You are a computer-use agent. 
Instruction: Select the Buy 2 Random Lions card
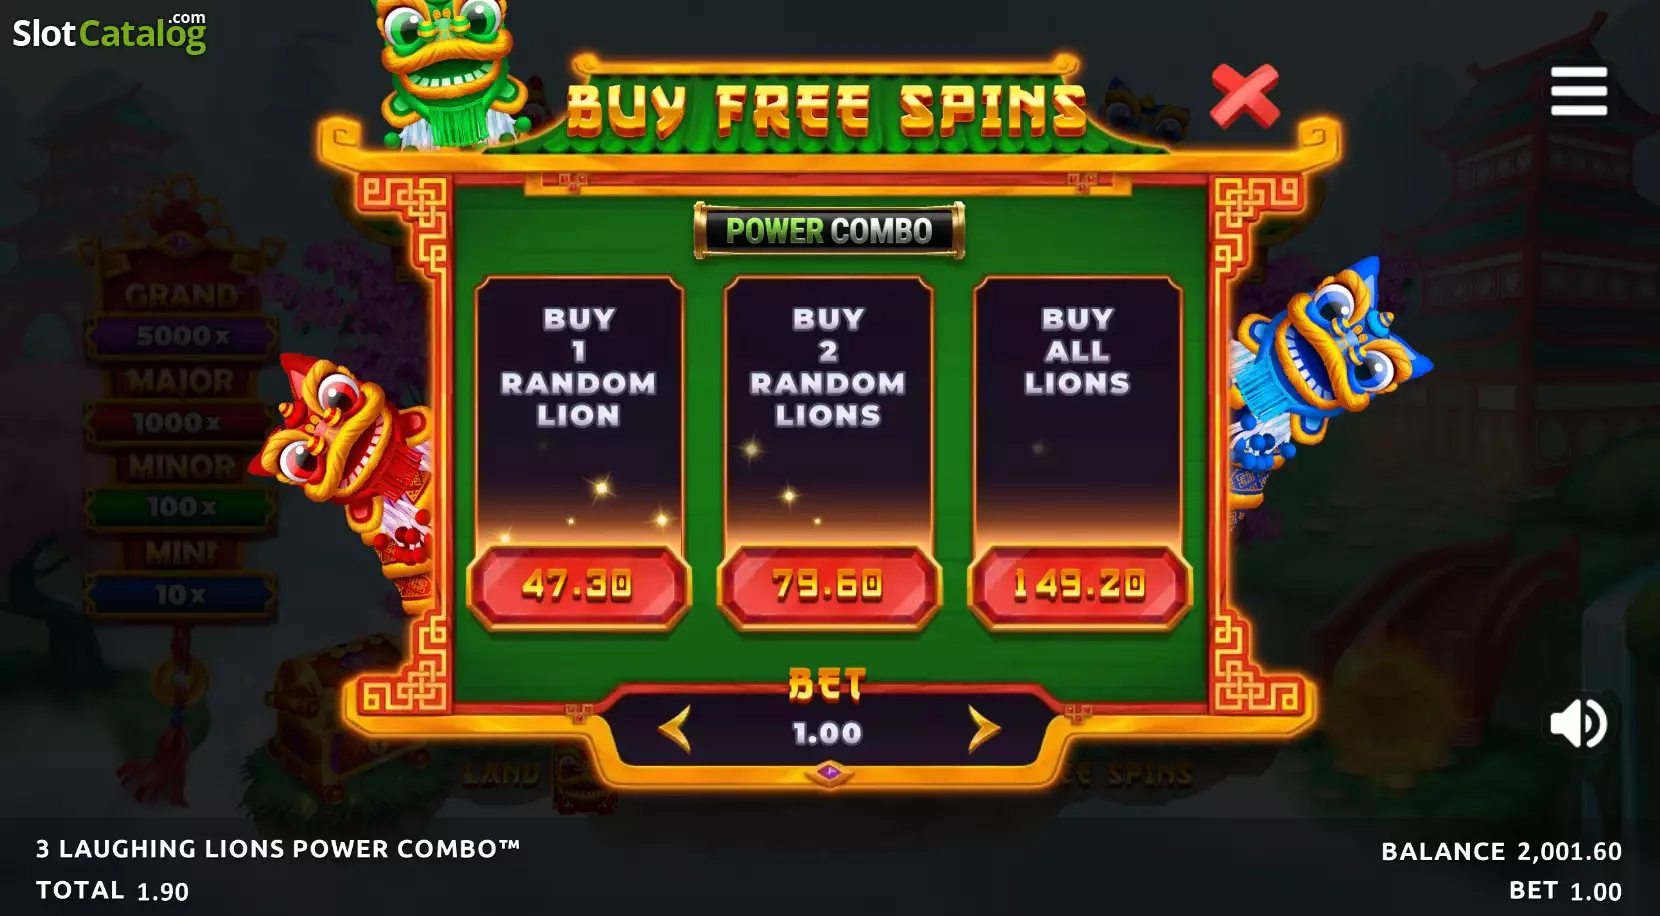point(828,410)
